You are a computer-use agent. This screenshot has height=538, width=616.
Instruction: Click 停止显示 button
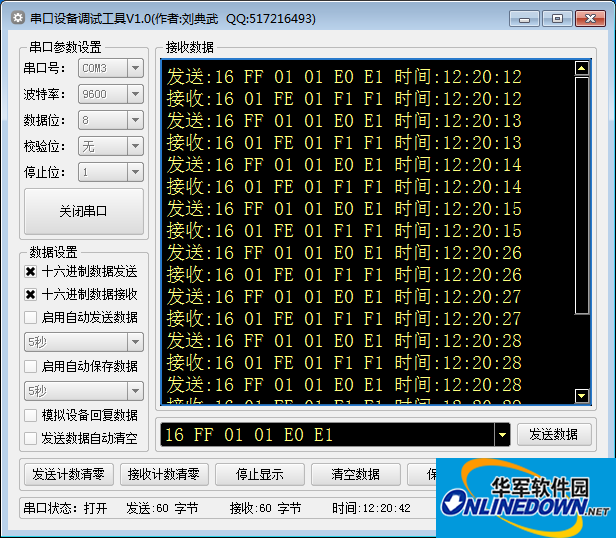260,474
